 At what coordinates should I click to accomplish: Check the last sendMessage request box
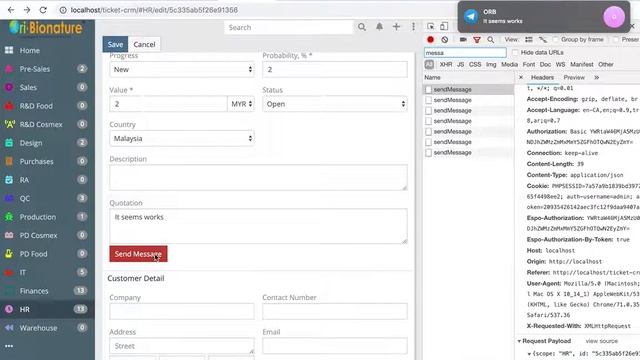(428, 153)
